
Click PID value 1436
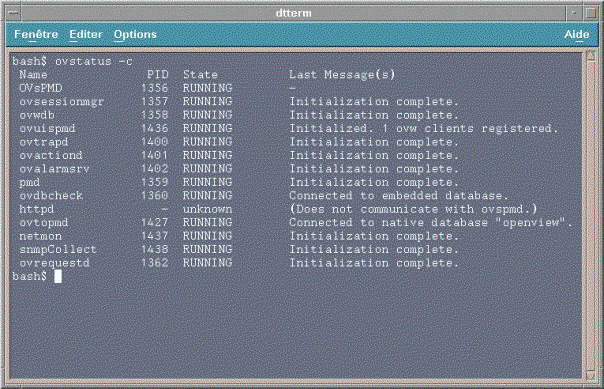tap(154, 128)
